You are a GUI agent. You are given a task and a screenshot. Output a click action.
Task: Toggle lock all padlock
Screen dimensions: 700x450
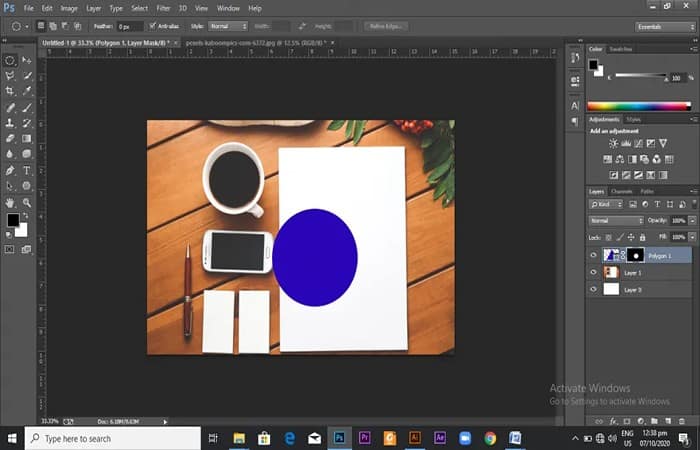point(642,237)
